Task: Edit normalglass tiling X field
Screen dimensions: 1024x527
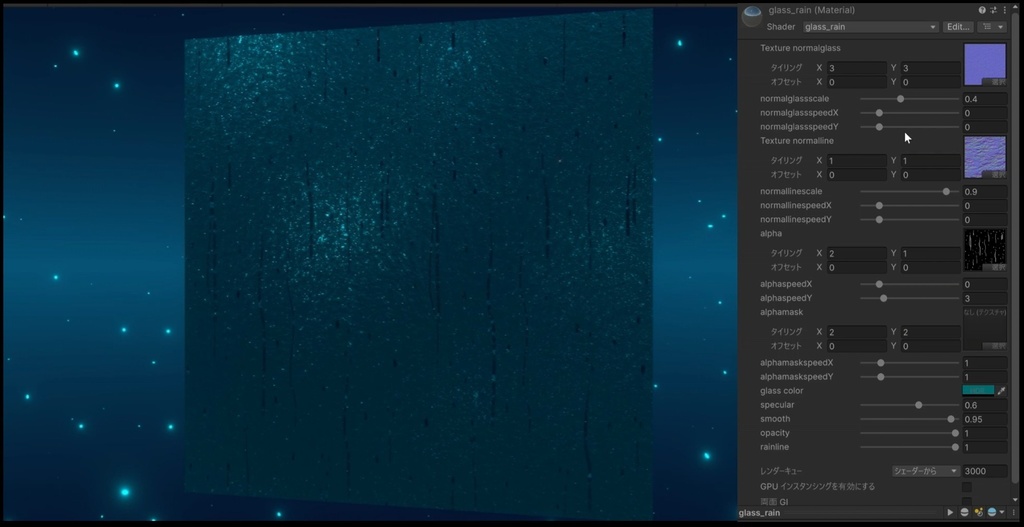Action: (856, 68)
